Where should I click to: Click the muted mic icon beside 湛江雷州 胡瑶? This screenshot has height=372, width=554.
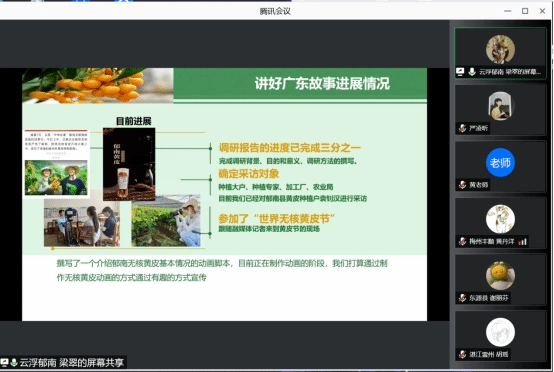click(x=462, y=354)
